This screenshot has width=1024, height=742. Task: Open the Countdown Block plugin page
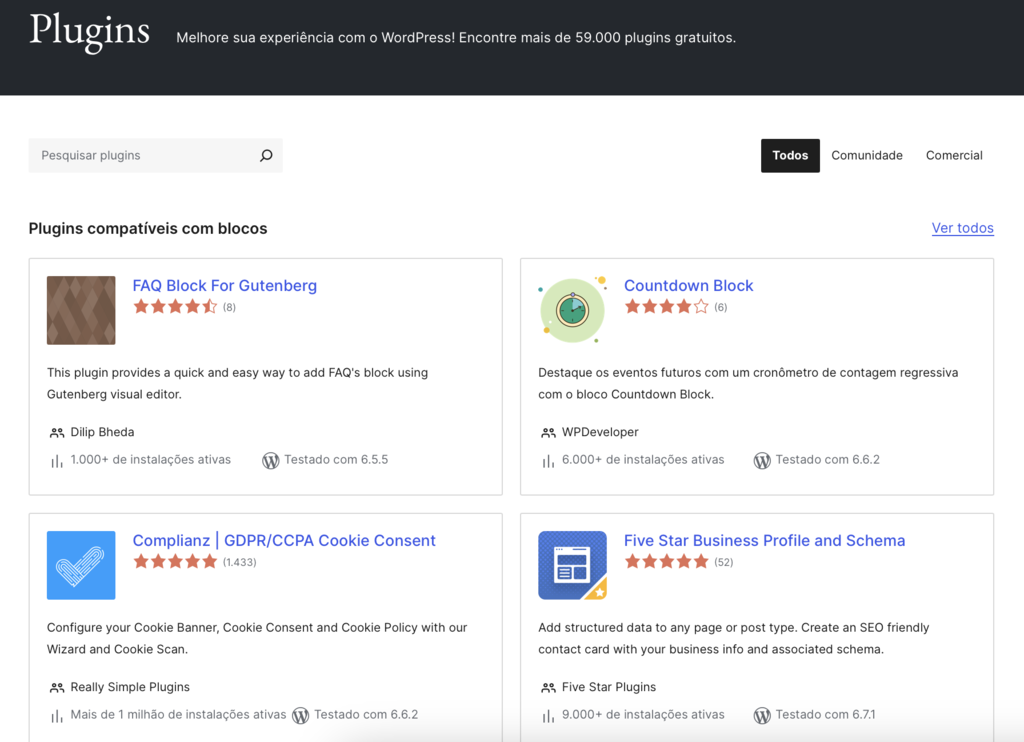688,285
